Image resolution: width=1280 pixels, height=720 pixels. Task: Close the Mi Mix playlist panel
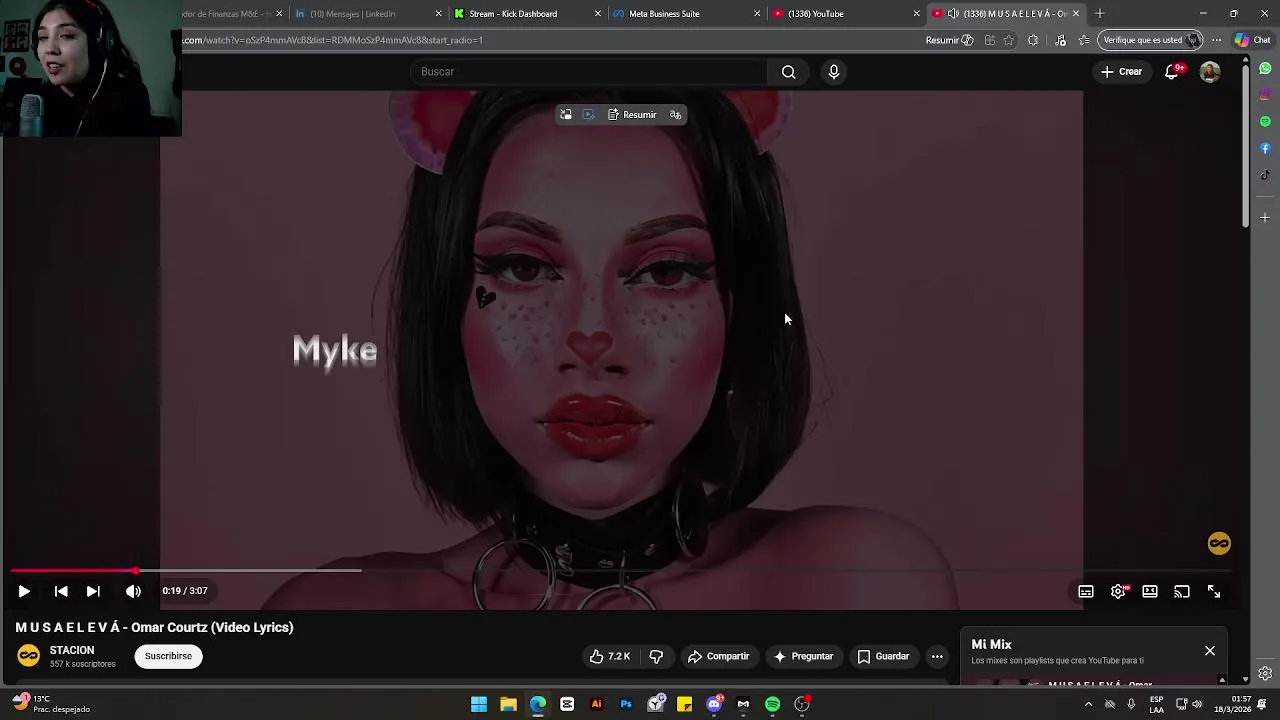(1210, 651)
